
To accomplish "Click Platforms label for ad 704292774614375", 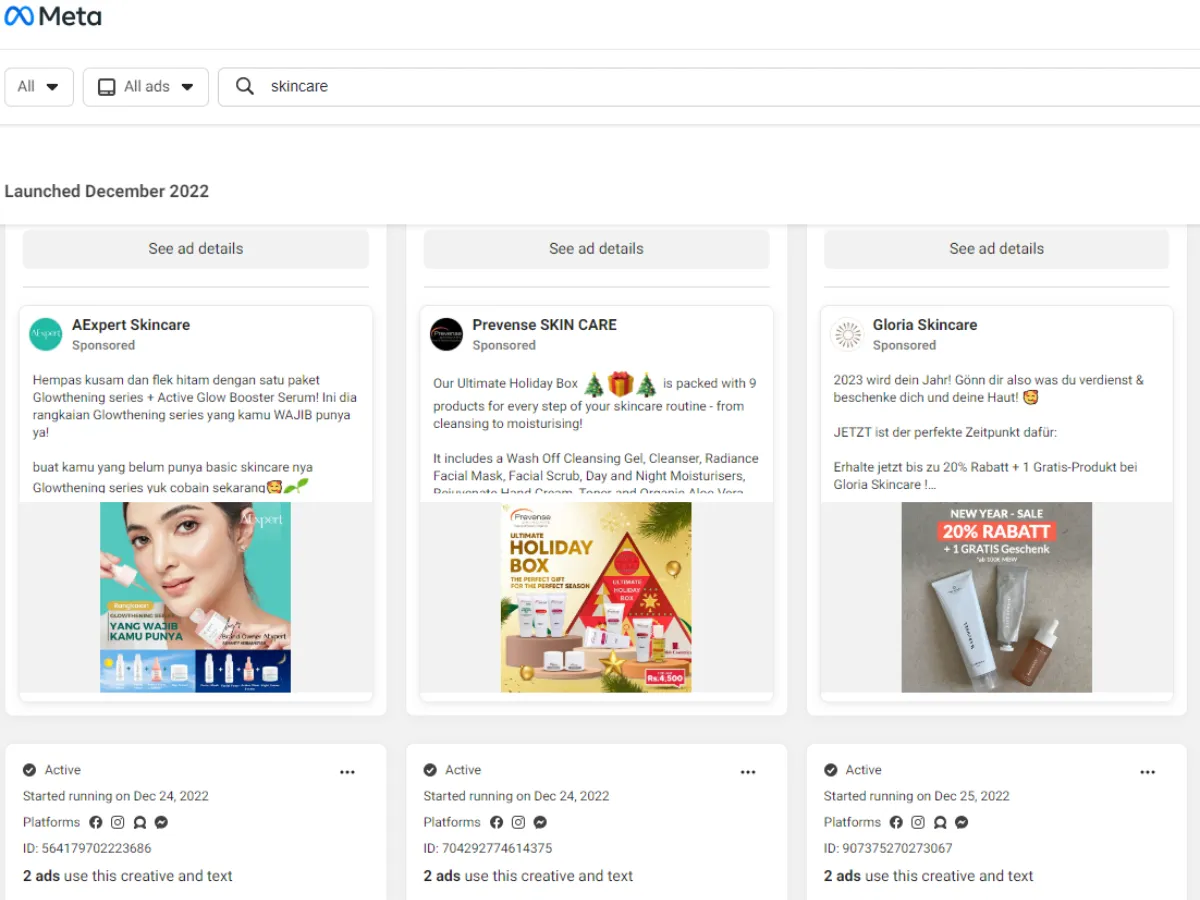I will click(452, 822).
